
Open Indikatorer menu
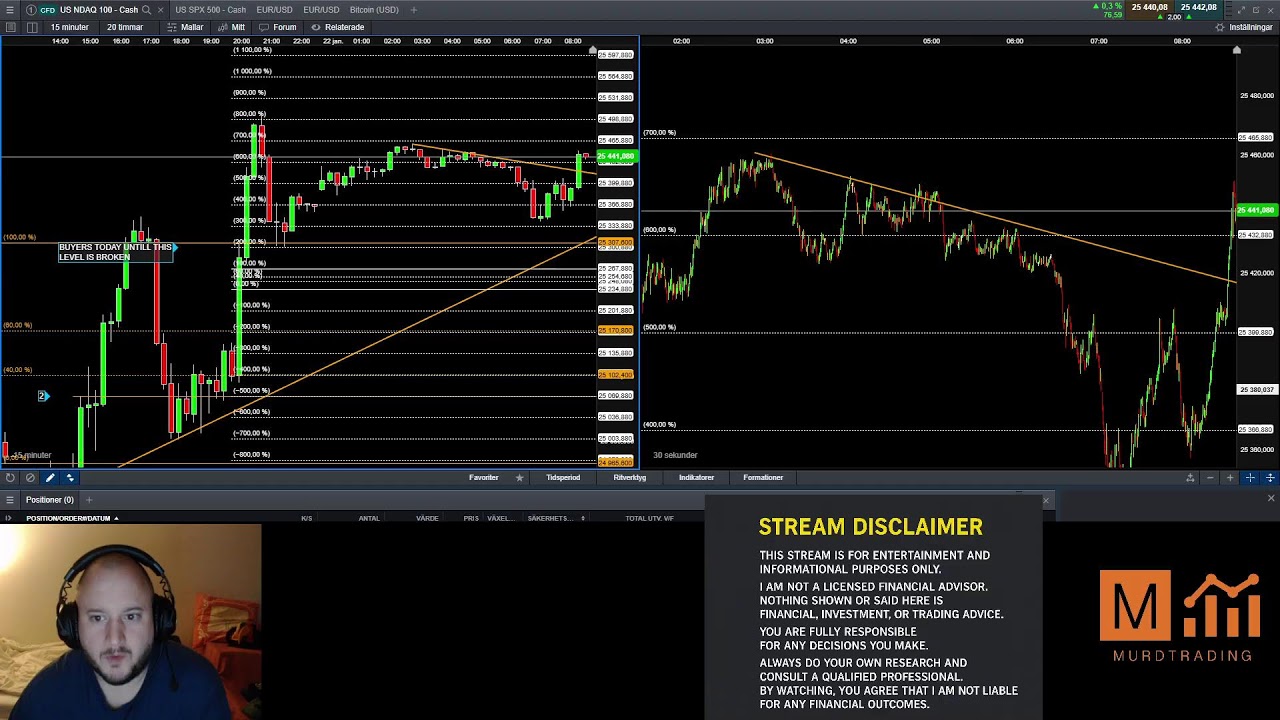click(696, 478)
